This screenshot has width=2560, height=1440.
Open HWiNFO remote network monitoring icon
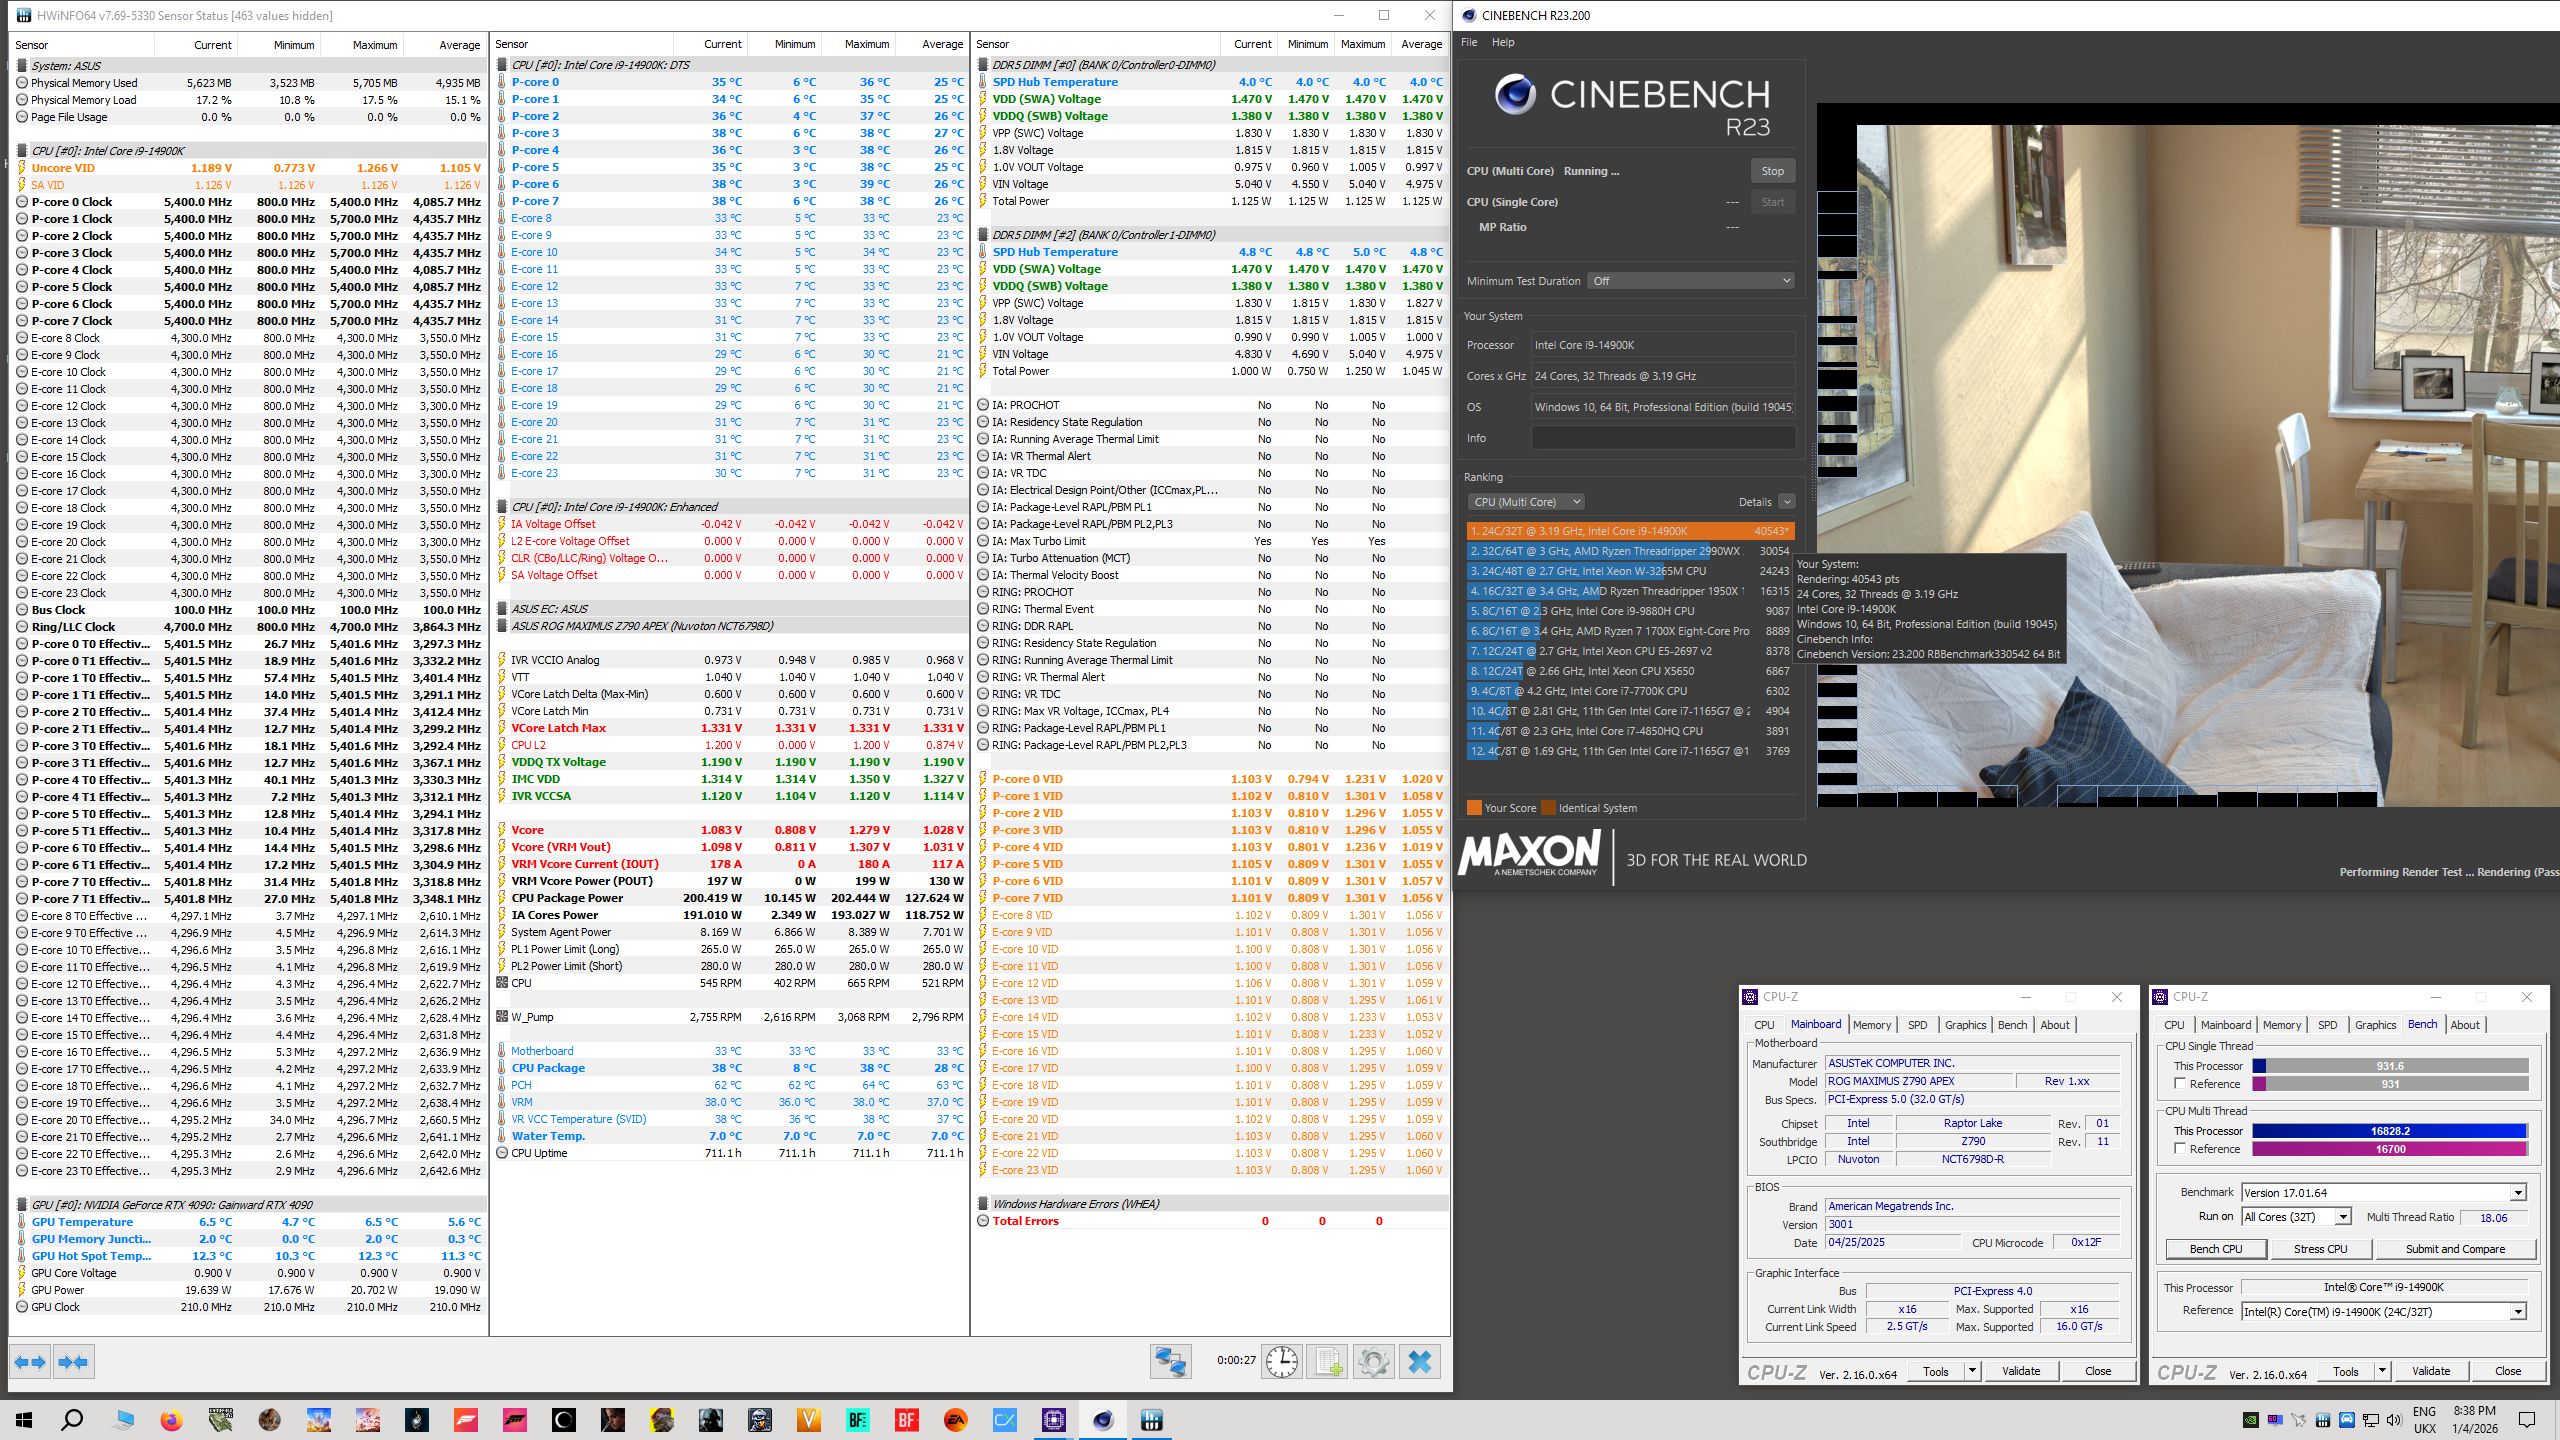1170,1362
